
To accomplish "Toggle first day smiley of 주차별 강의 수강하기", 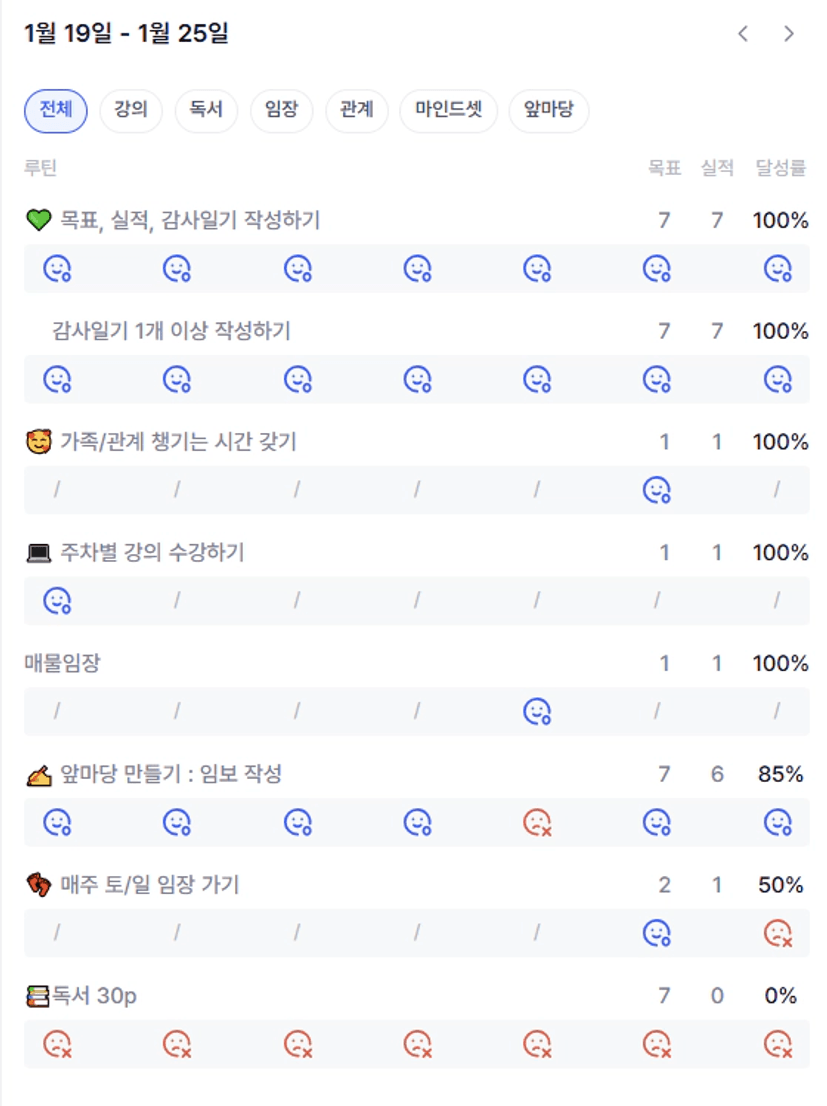I will click(x=57, y=600).
